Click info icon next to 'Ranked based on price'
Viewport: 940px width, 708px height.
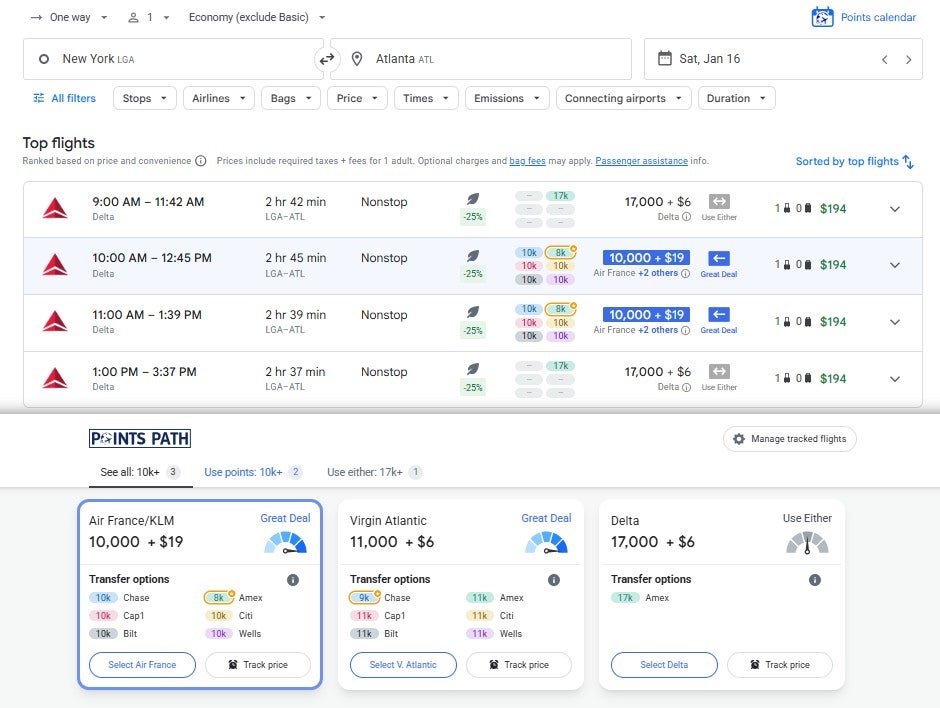[201, 161]
